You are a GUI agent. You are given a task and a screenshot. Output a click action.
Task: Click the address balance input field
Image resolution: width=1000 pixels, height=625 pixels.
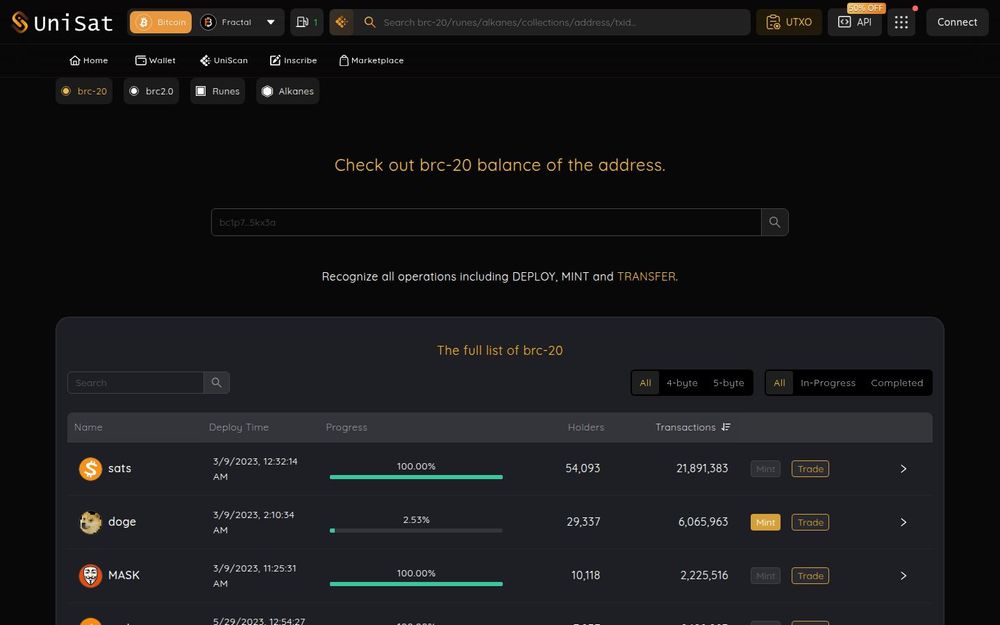click(486, 222)
